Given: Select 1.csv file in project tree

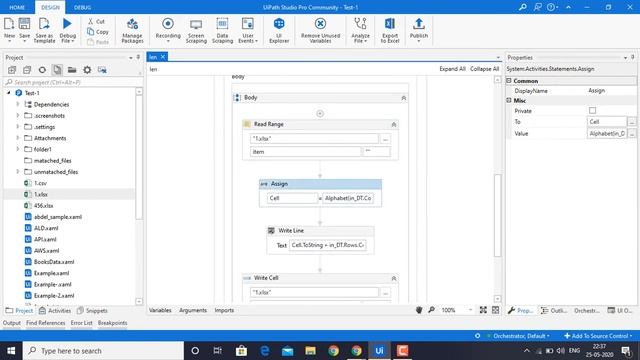Looking at the screenshot, I should pos(40,183).
